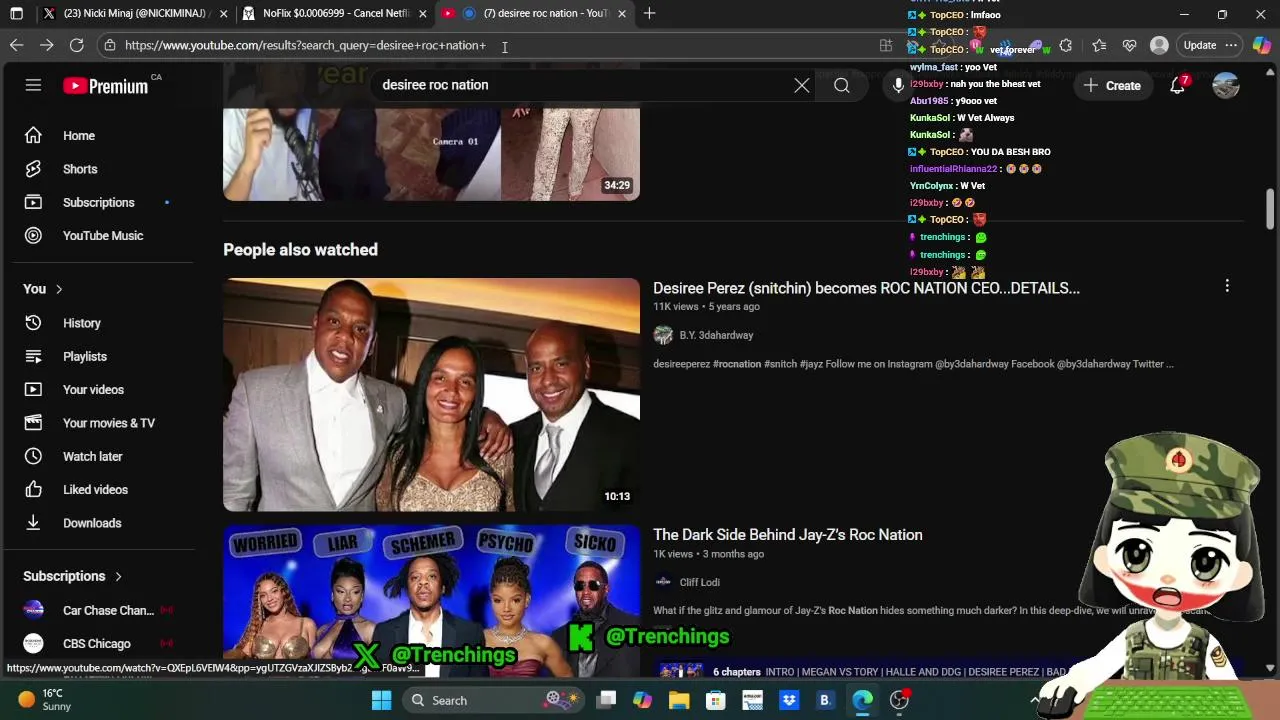1280x720 pixels.
Task: Click the Downloads arrow icon
Action: pos(33,523)
